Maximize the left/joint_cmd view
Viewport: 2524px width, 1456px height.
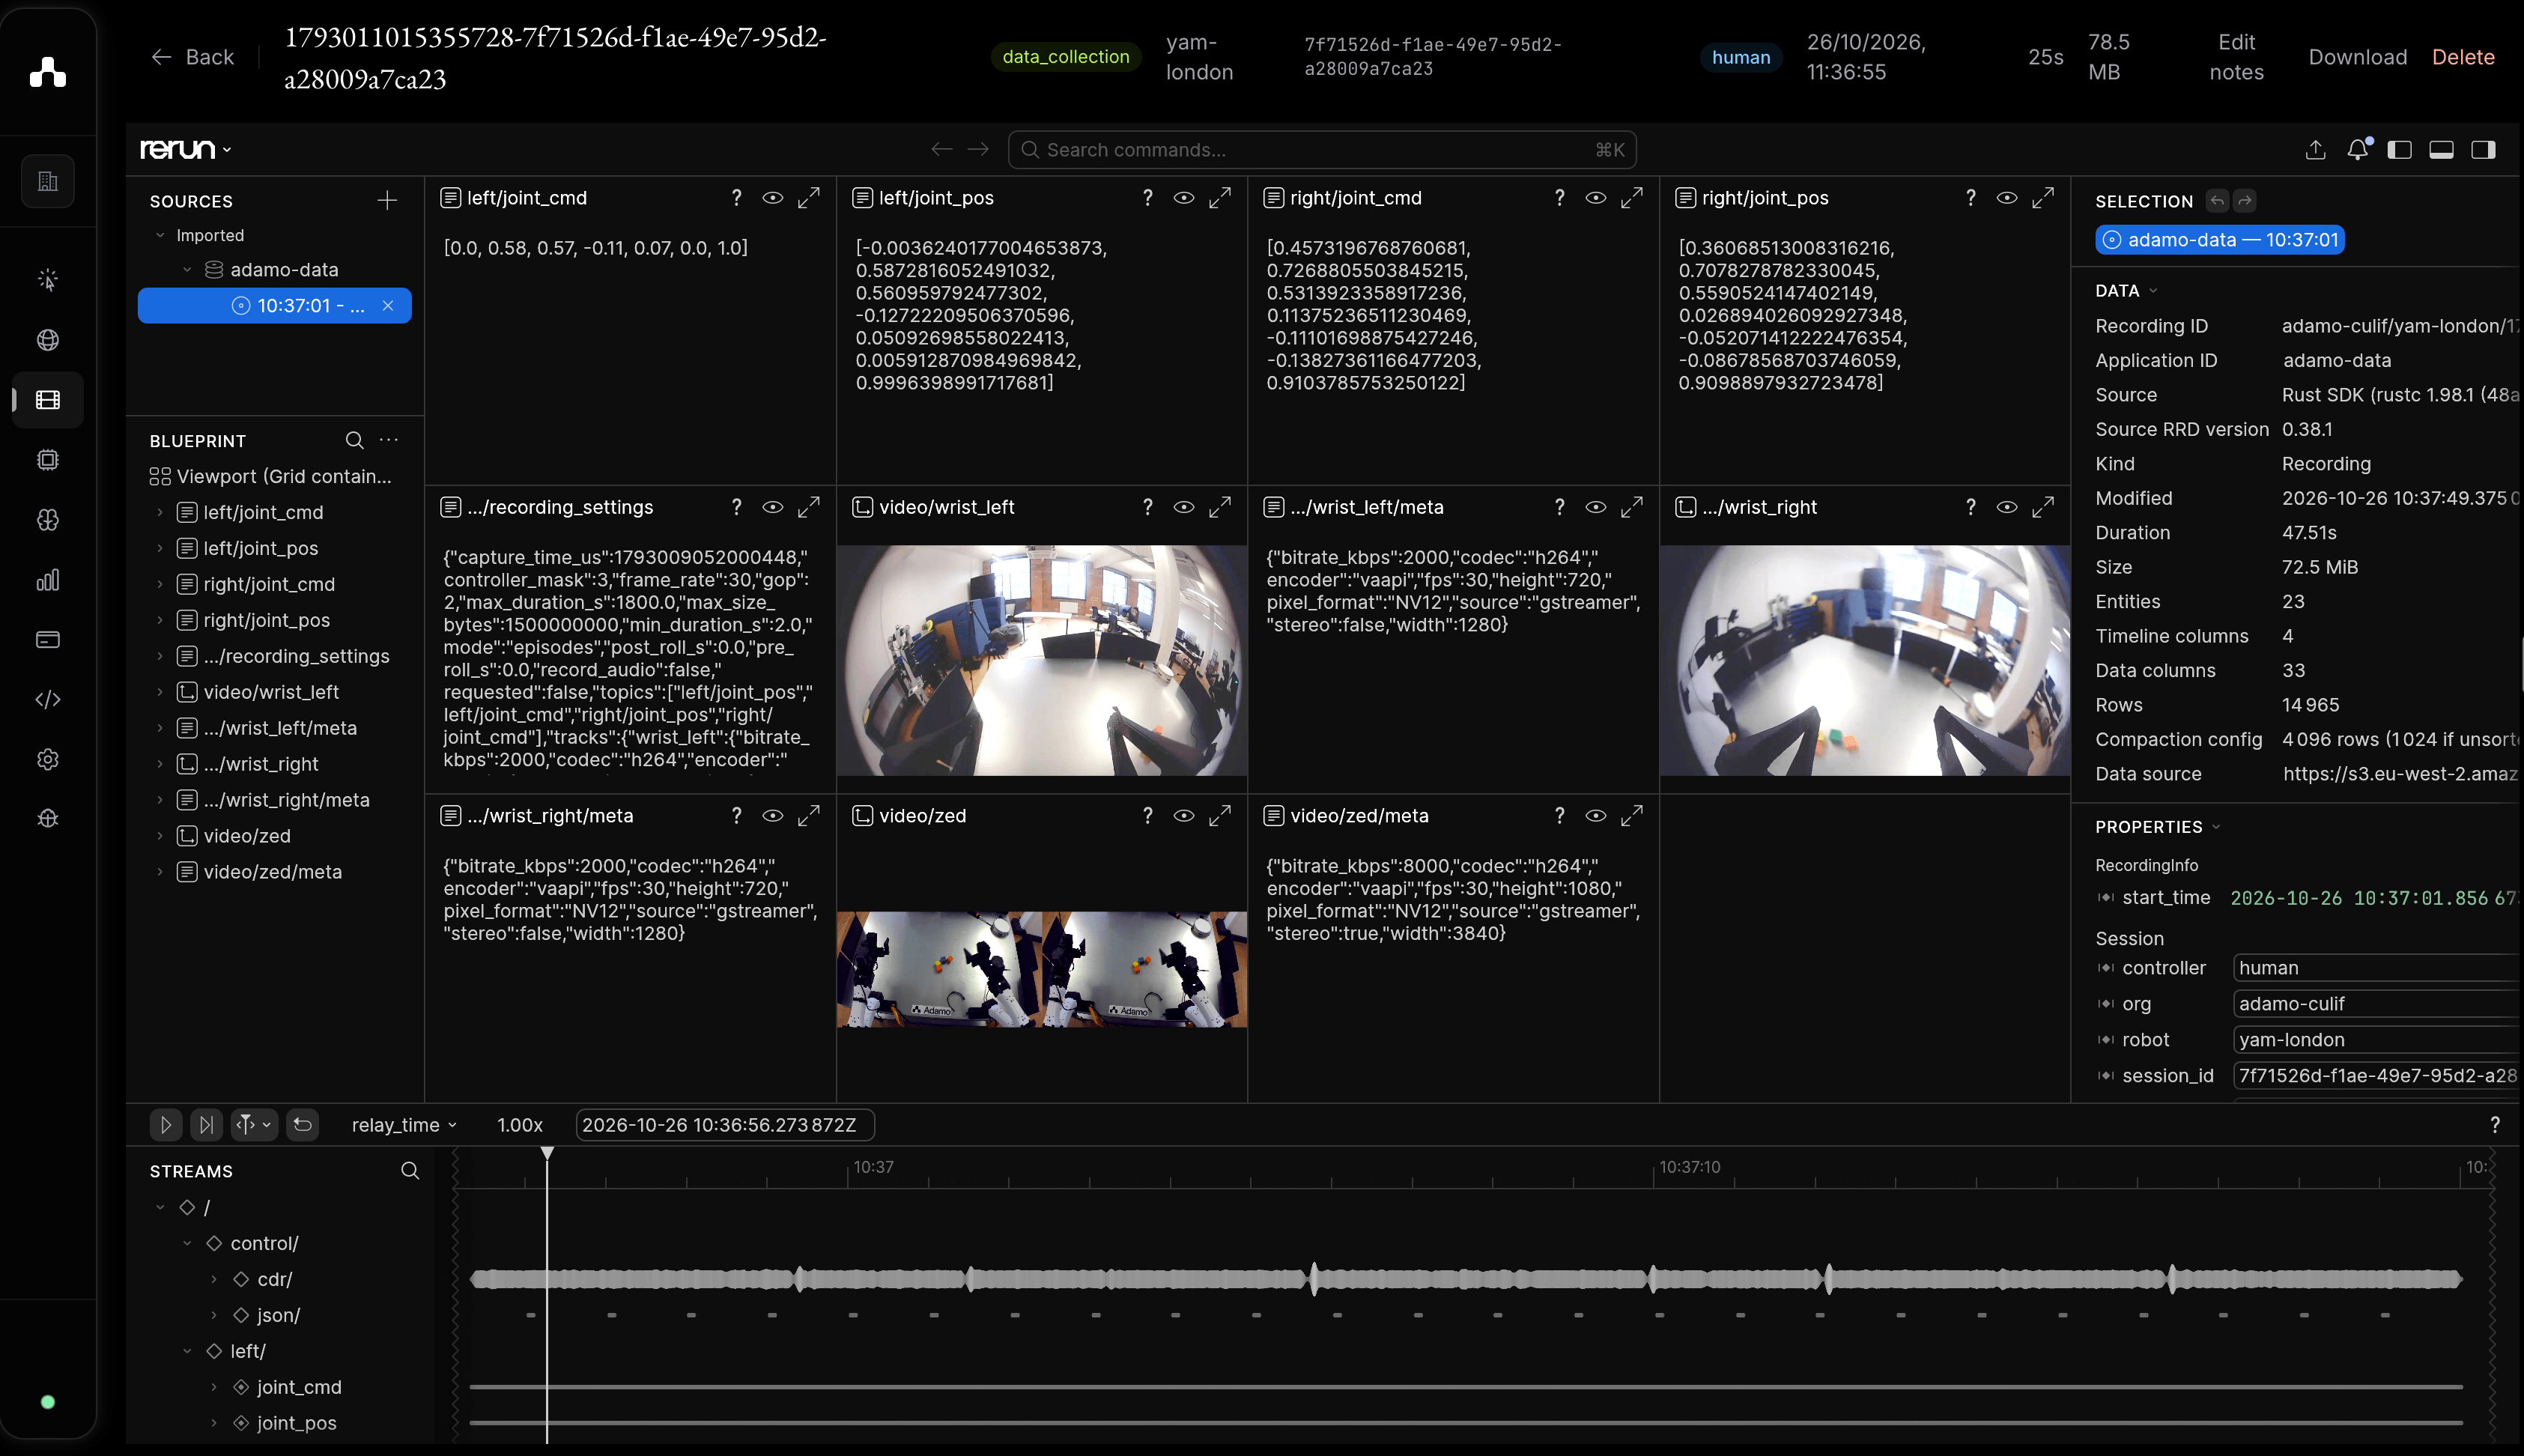coord(809,198)
